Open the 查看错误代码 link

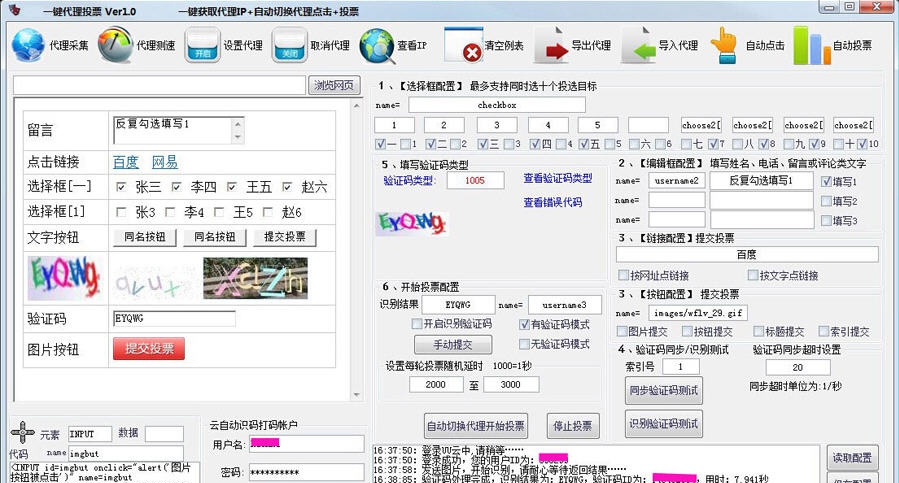(553, 202)
